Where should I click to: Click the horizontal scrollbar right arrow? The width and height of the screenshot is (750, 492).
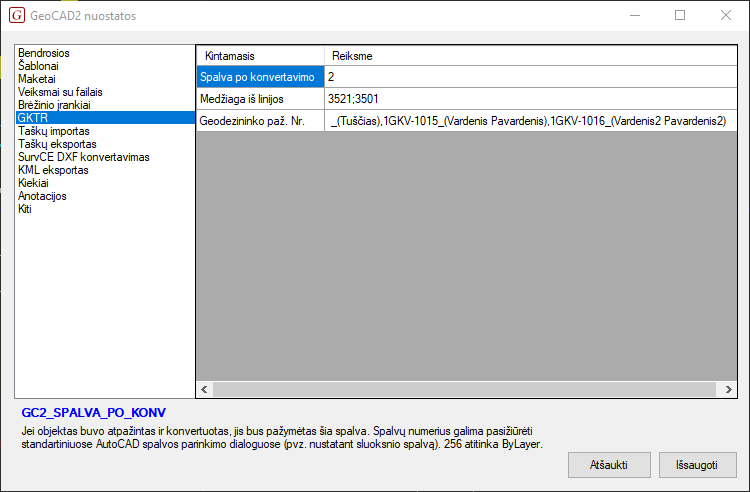[728, 389]
